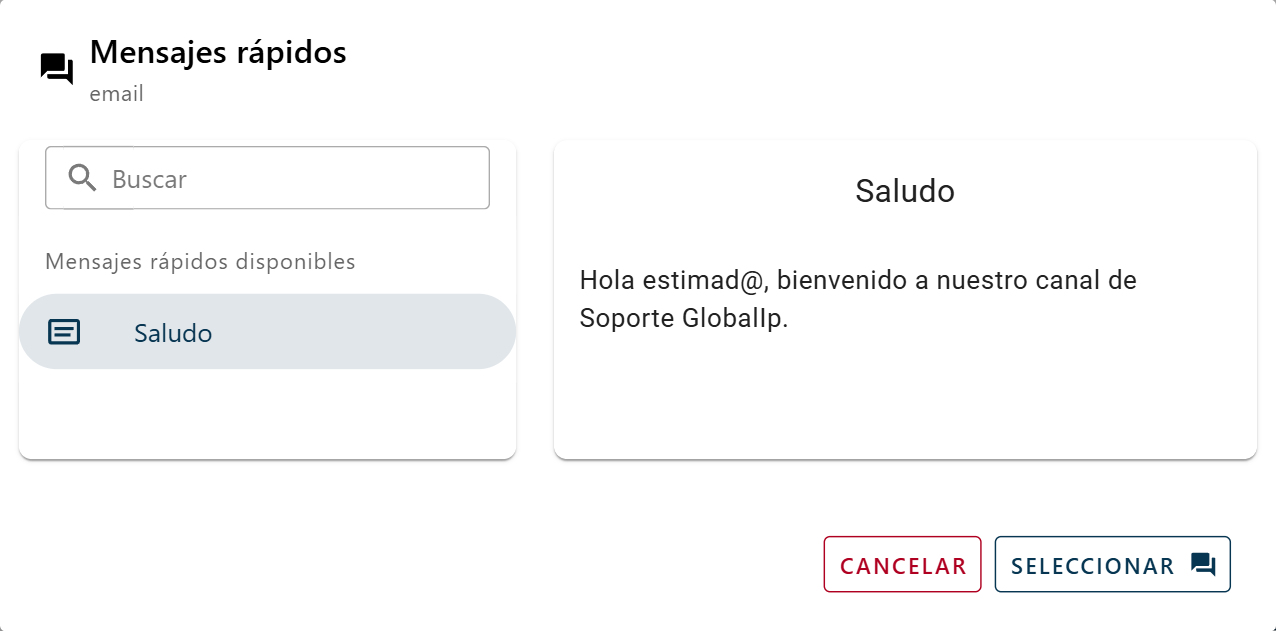The image size is (1276, 631).
Task: Click the magnifier icon in the search bar
Action: click(x=83, y=178)
